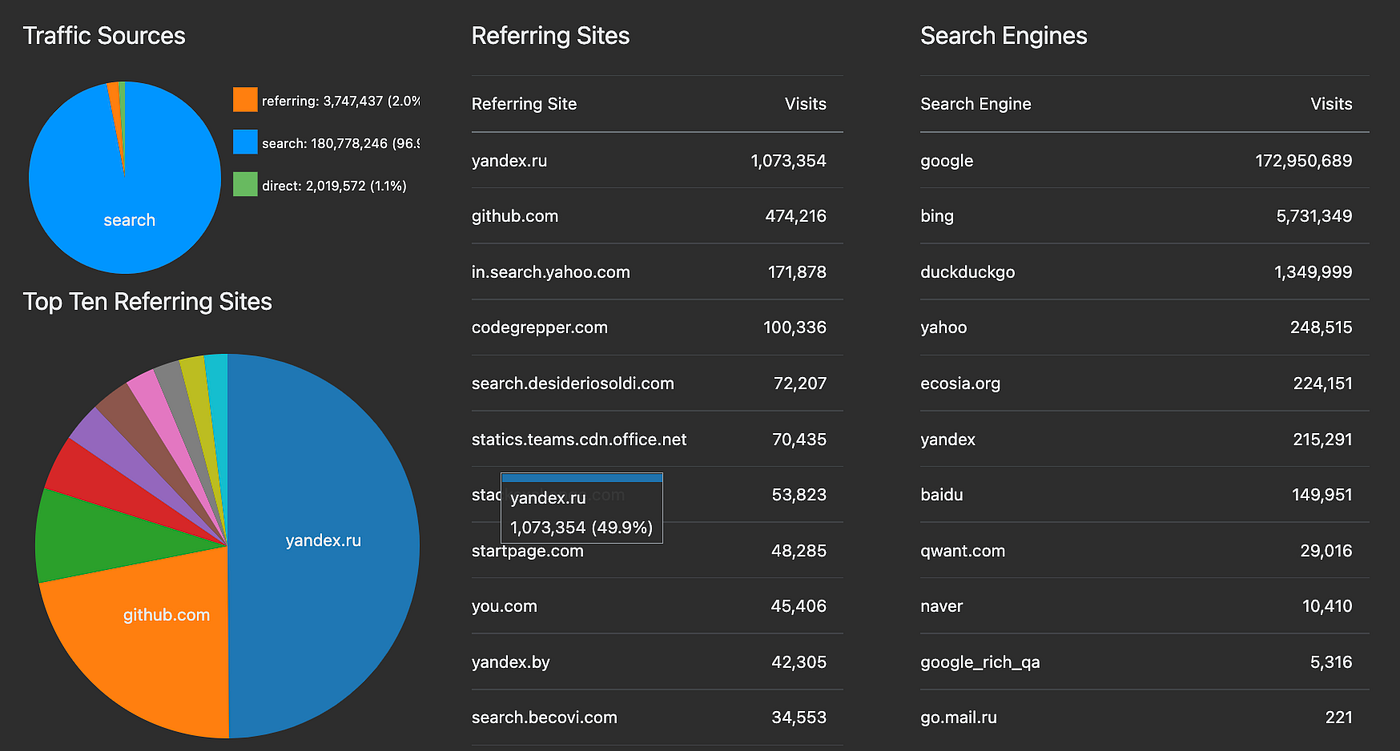The height and width of the screenshot is (751, 1400).
Task: Open the codegrepper.com row
Action: point(657,327)
